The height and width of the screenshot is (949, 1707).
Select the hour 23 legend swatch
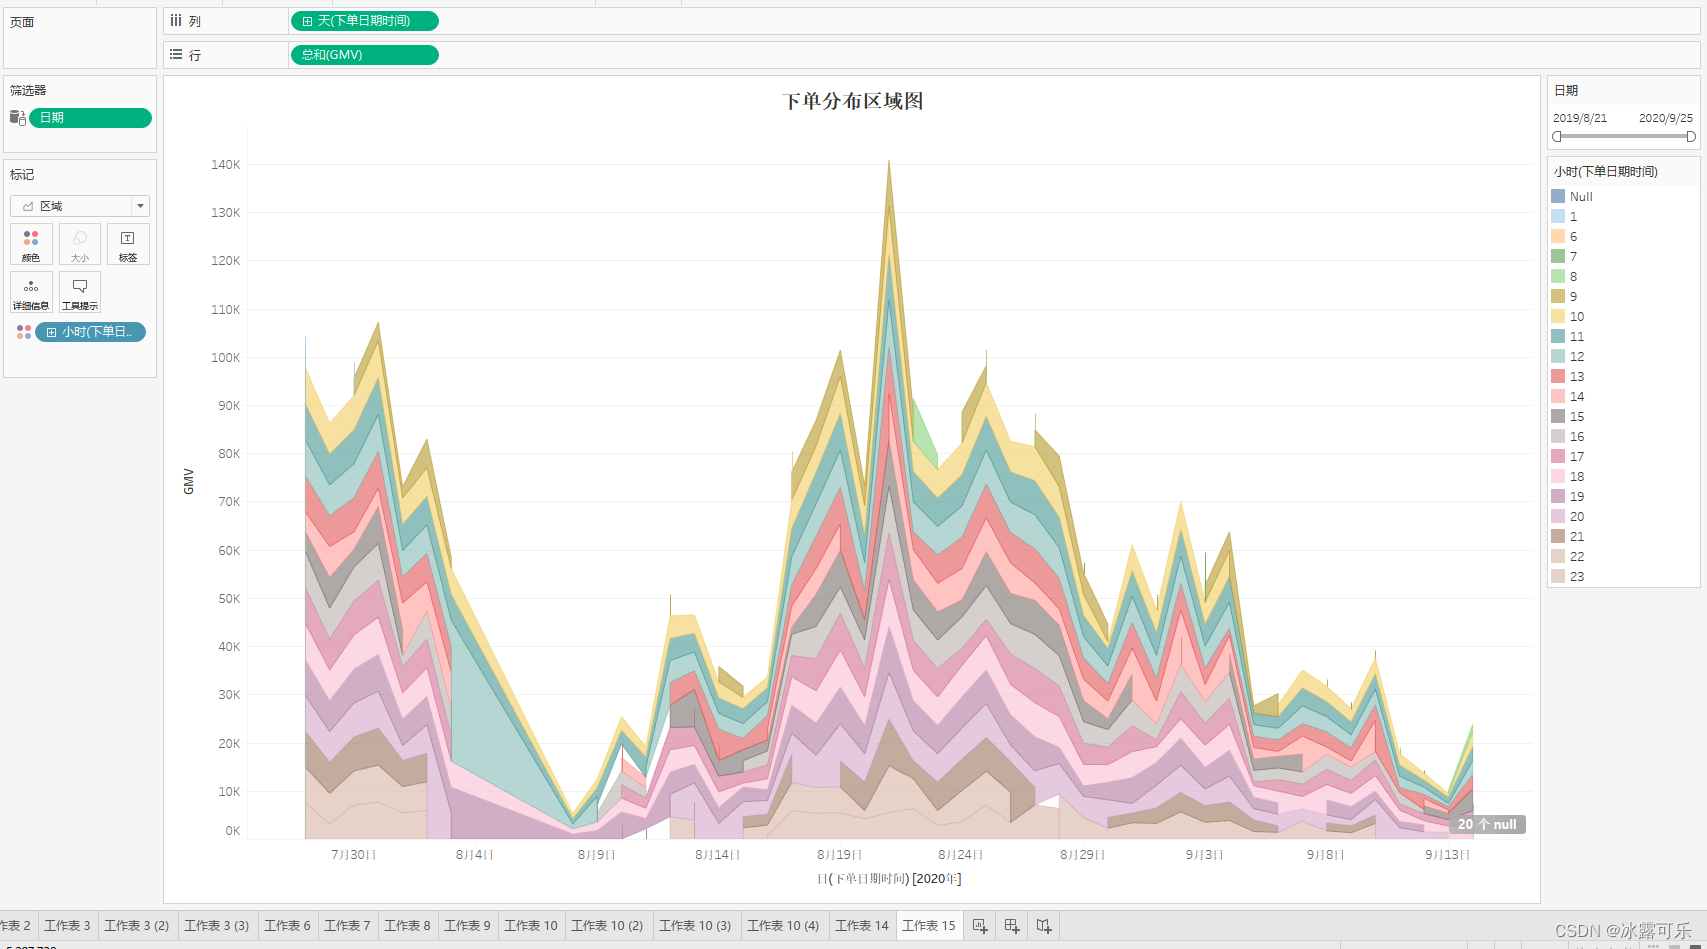click(1558, 576)
